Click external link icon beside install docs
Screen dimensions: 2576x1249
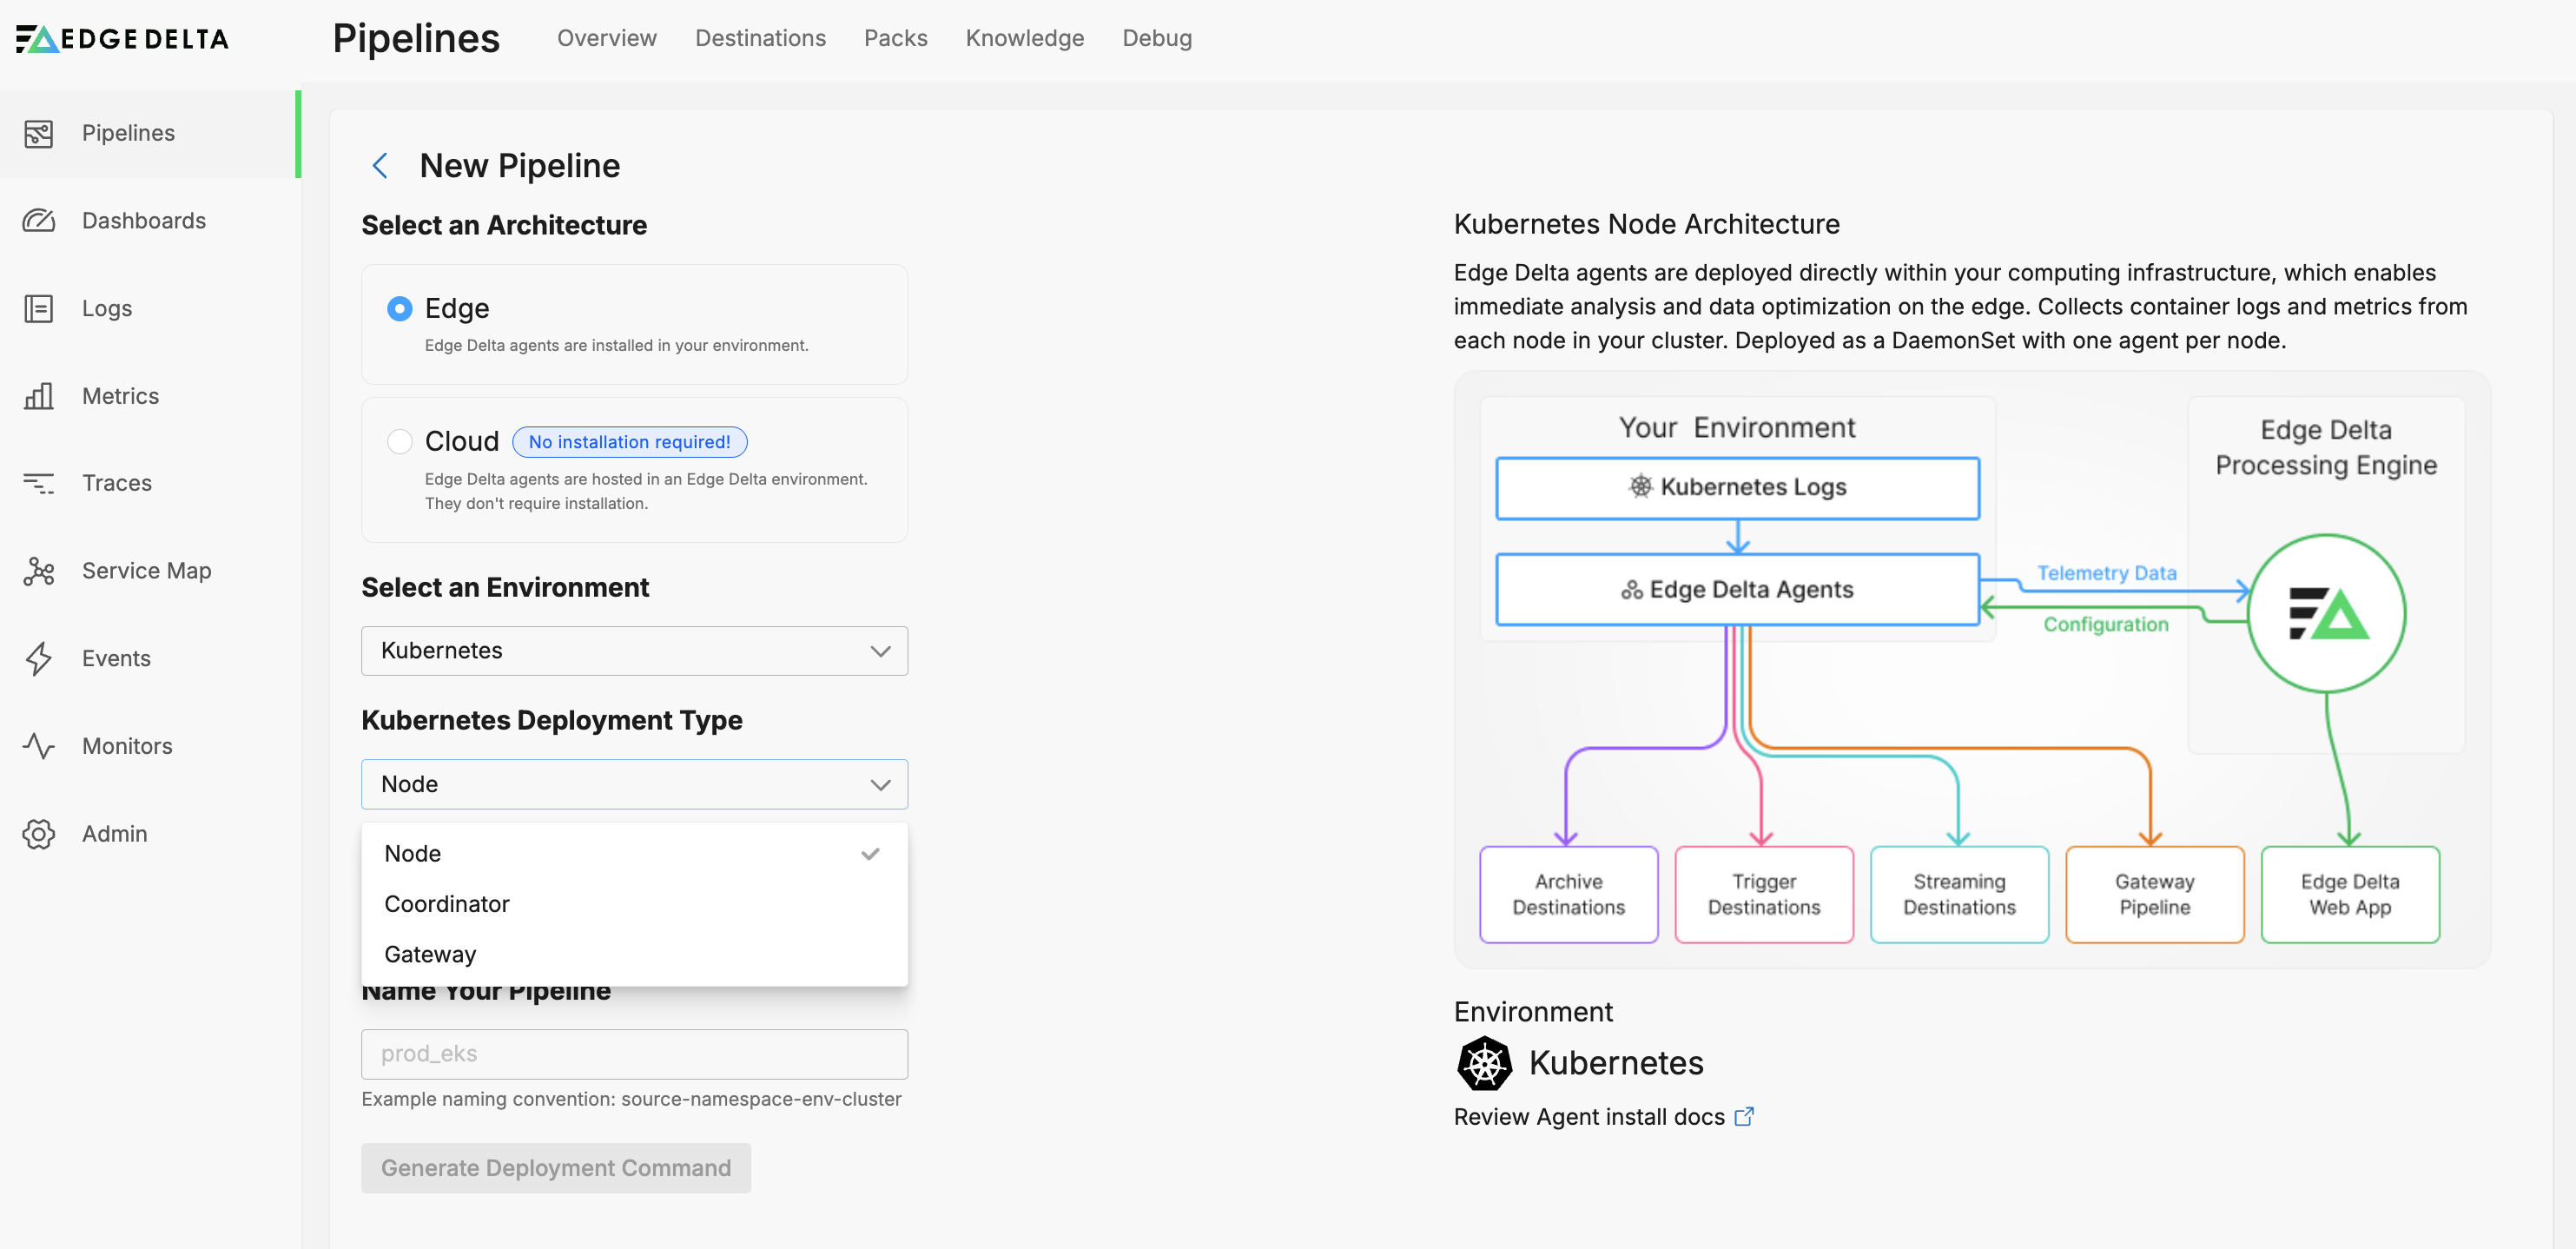[1744, 1116]
